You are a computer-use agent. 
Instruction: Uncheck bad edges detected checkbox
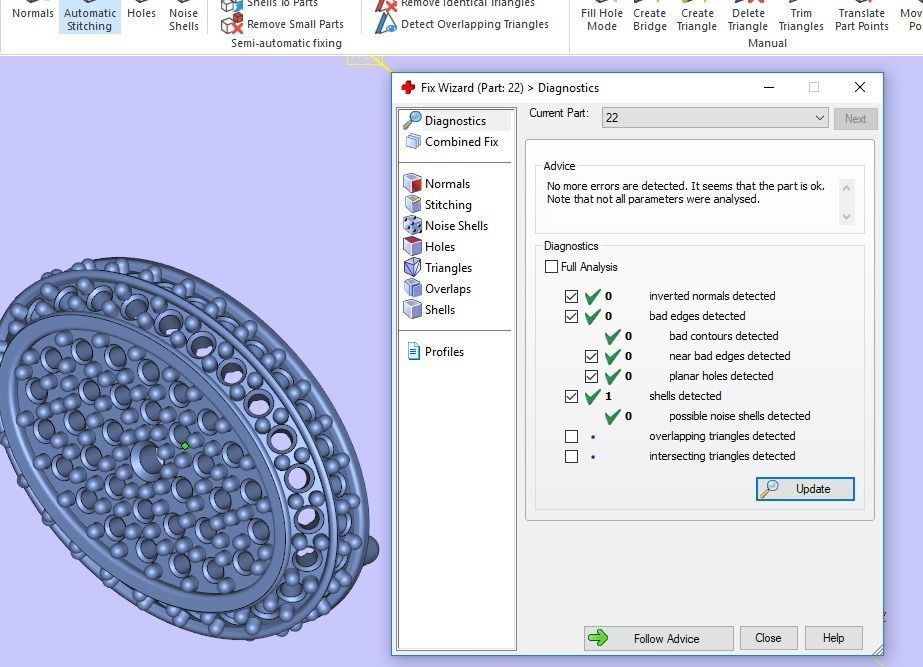point(571,316)
